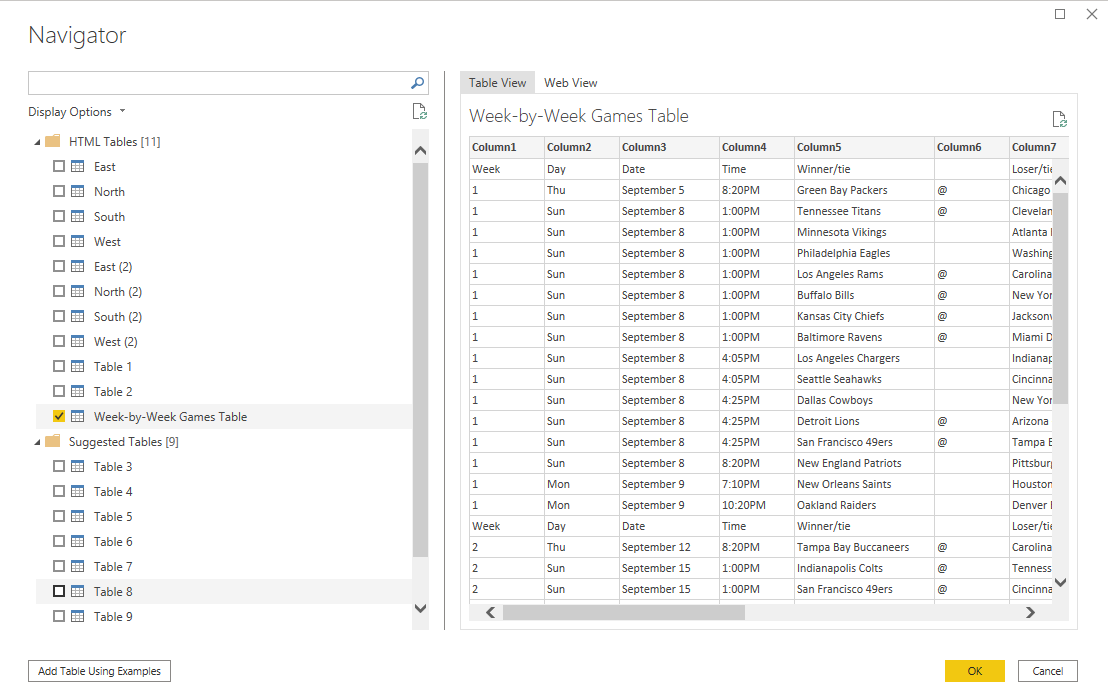Click the table icon beside North (2)
Viewport: 1108px width, 699px height.
[77, 291]
